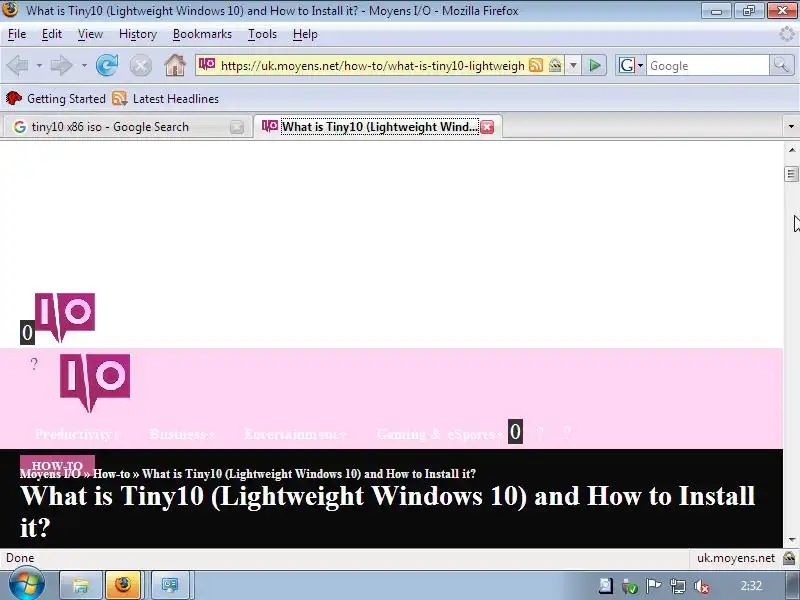This screenshot has height=600, width=800.
Task: Click the RSS feed icon in address bar
Action: 536,65
